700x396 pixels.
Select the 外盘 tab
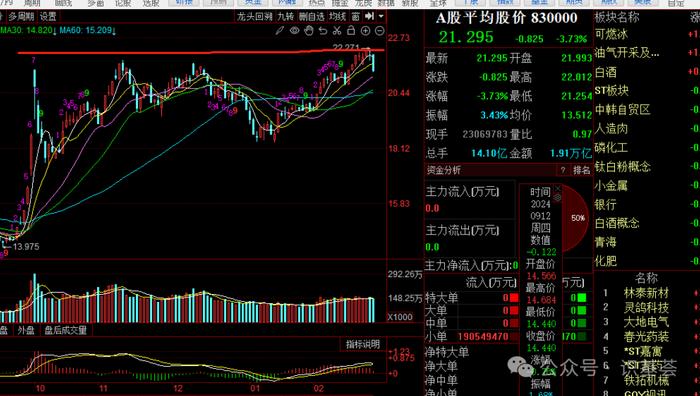(x=26, y=330)
